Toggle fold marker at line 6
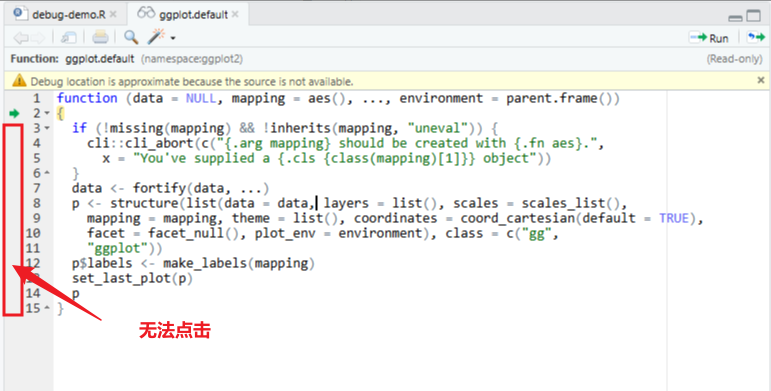The width and height of the screenshot is (771, 391). pos(47,173)
